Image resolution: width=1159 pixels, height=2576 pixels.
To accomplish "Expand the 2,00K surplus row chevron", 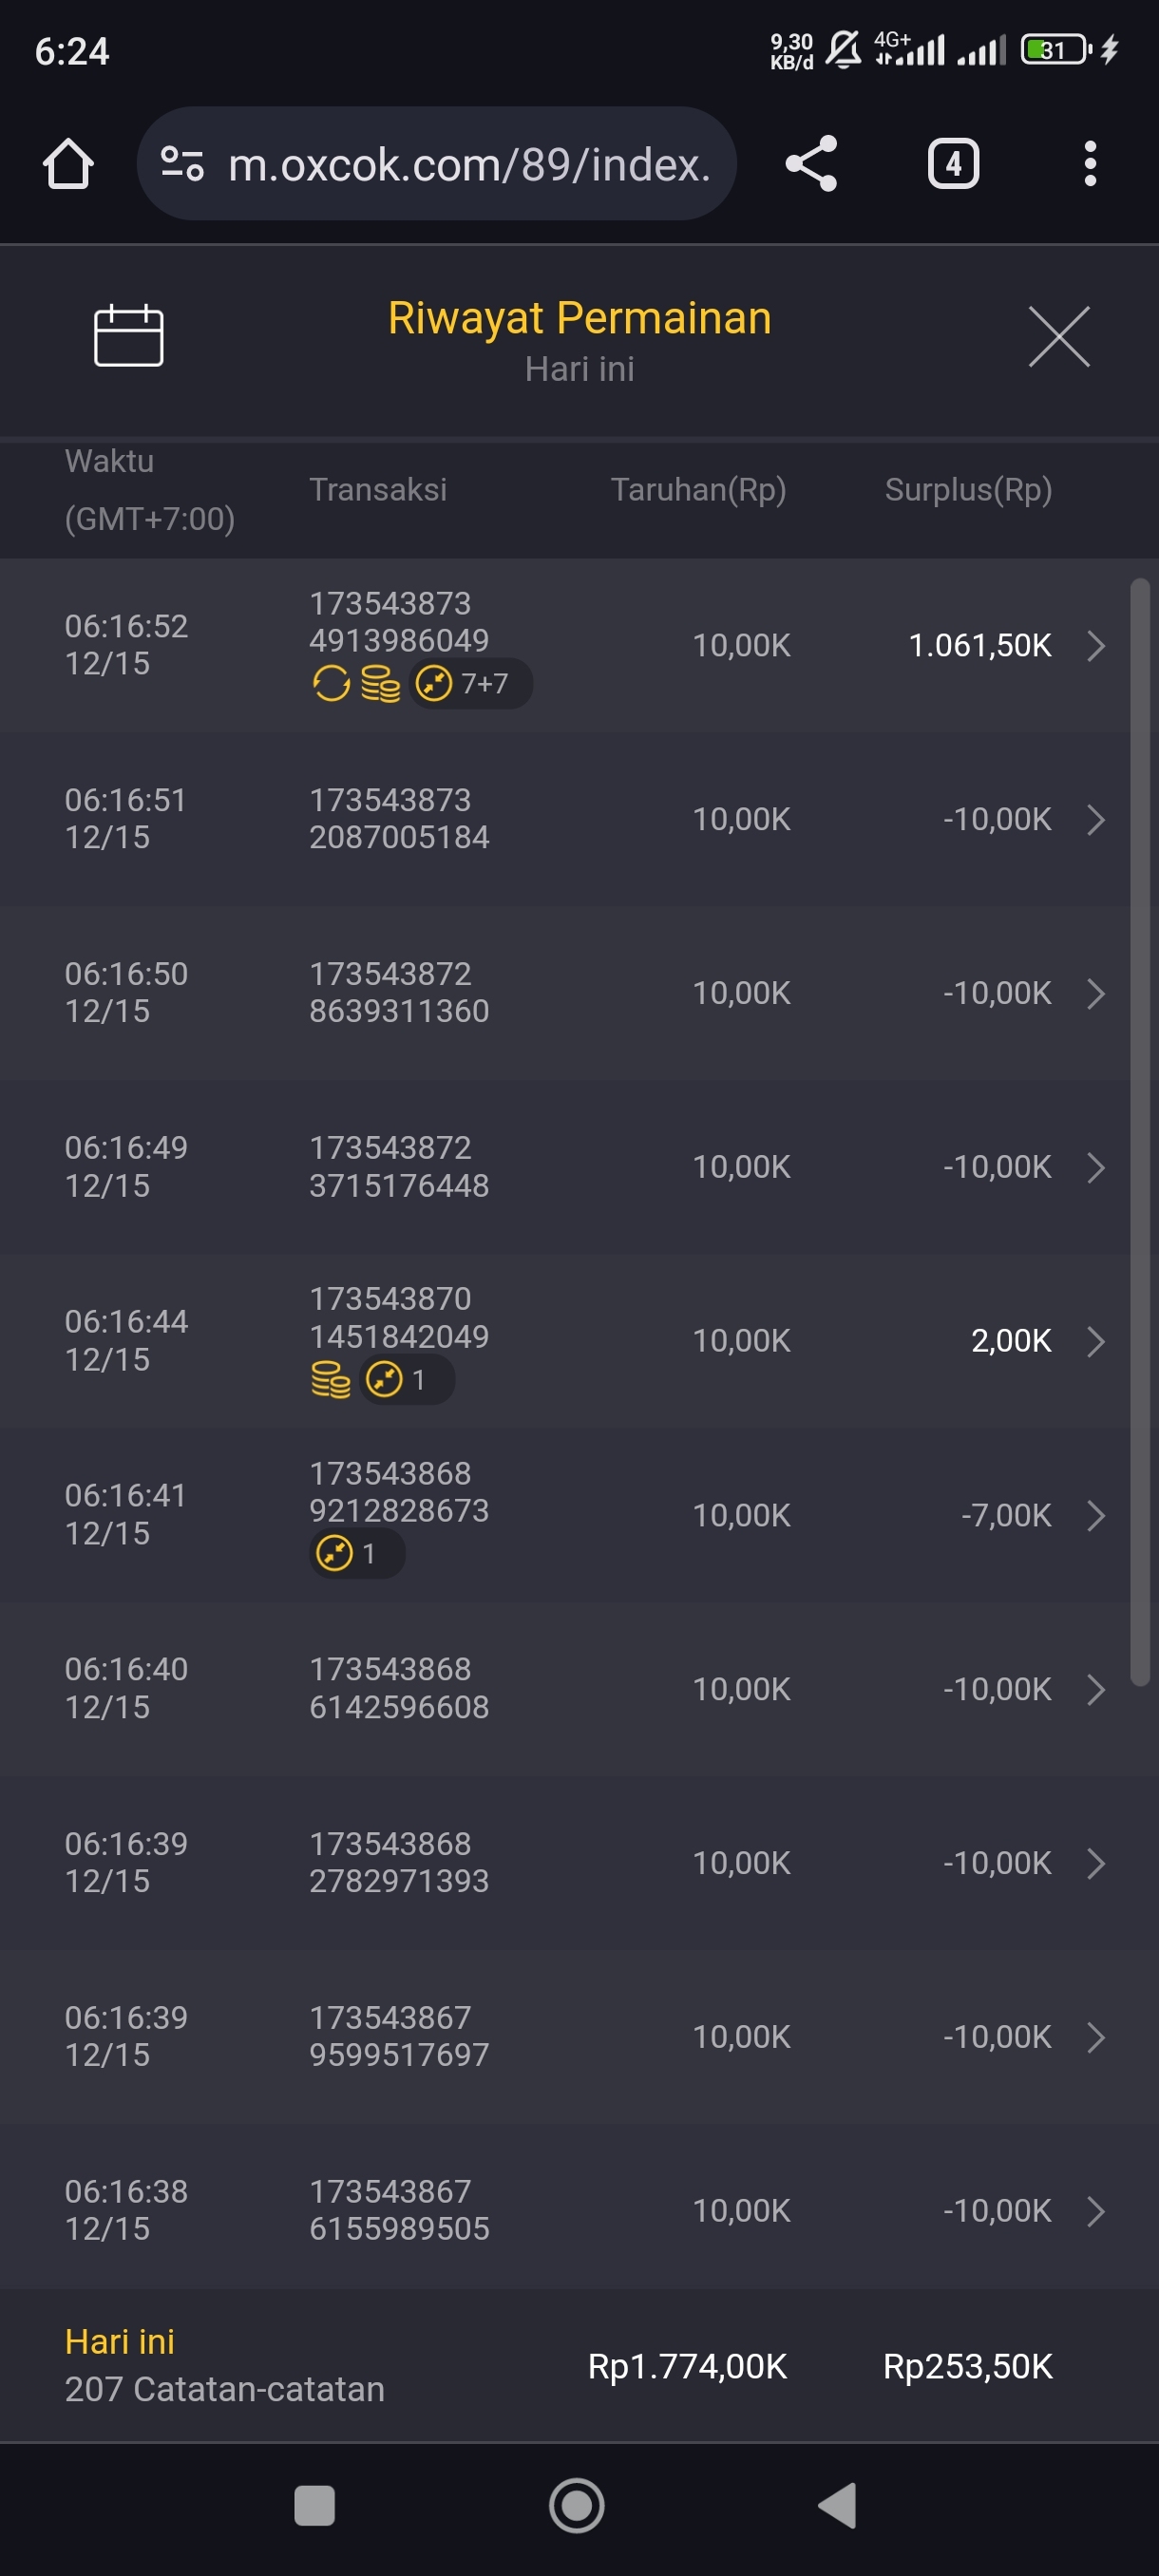I will 1095,1341.
